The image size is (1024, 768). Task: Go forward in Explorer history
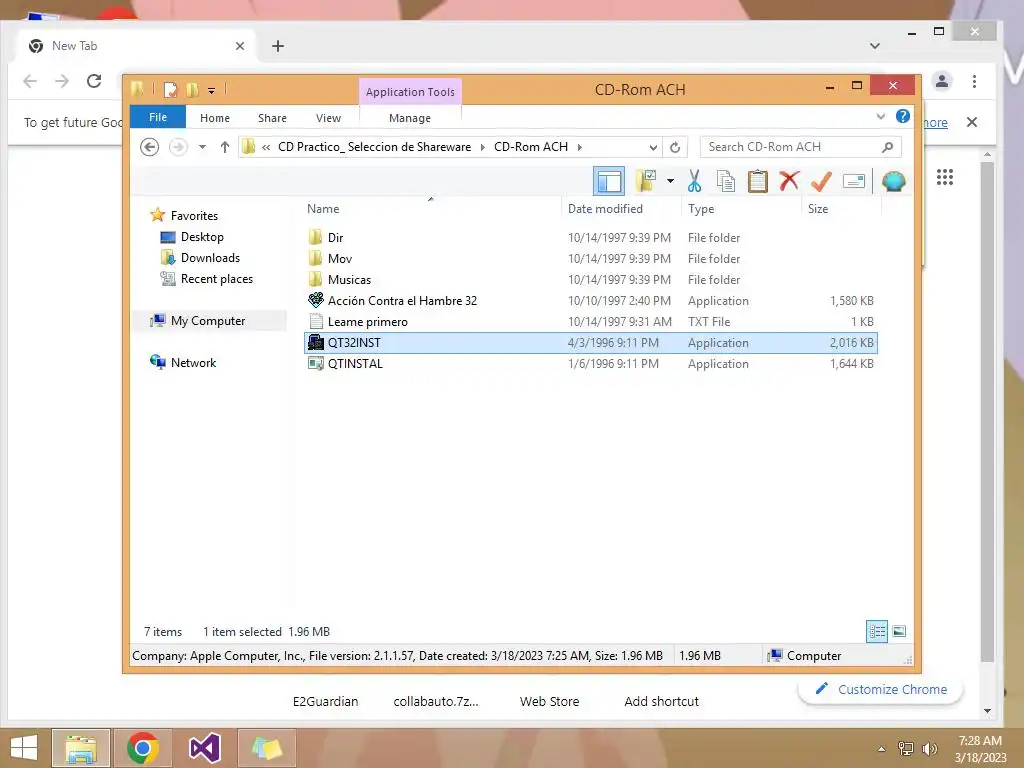178,147
